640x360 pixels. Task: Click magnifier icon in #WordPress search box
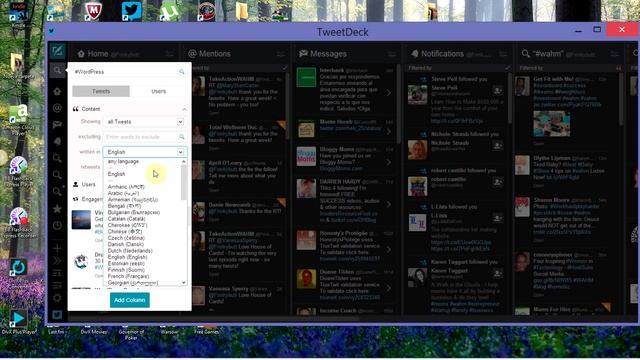coord(182,72)
